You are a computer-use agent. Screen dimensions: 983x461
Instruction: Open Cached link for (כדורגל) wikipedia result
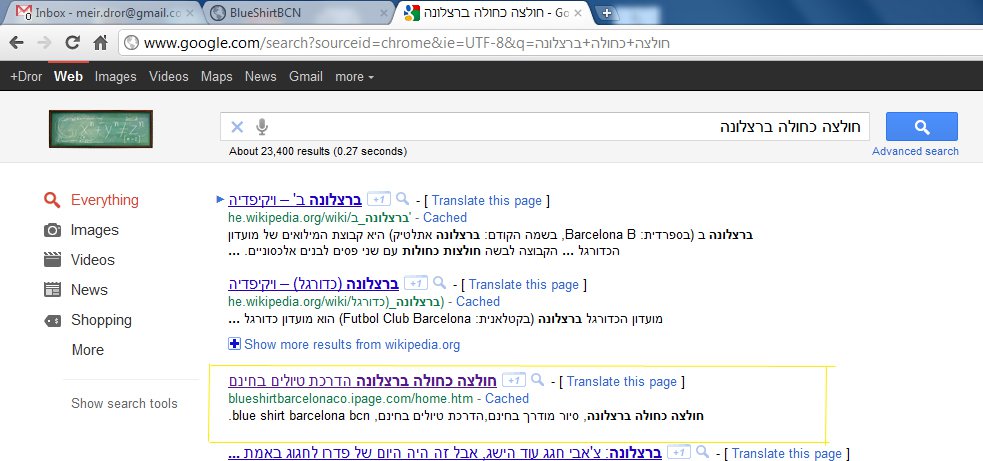(478, 302)
